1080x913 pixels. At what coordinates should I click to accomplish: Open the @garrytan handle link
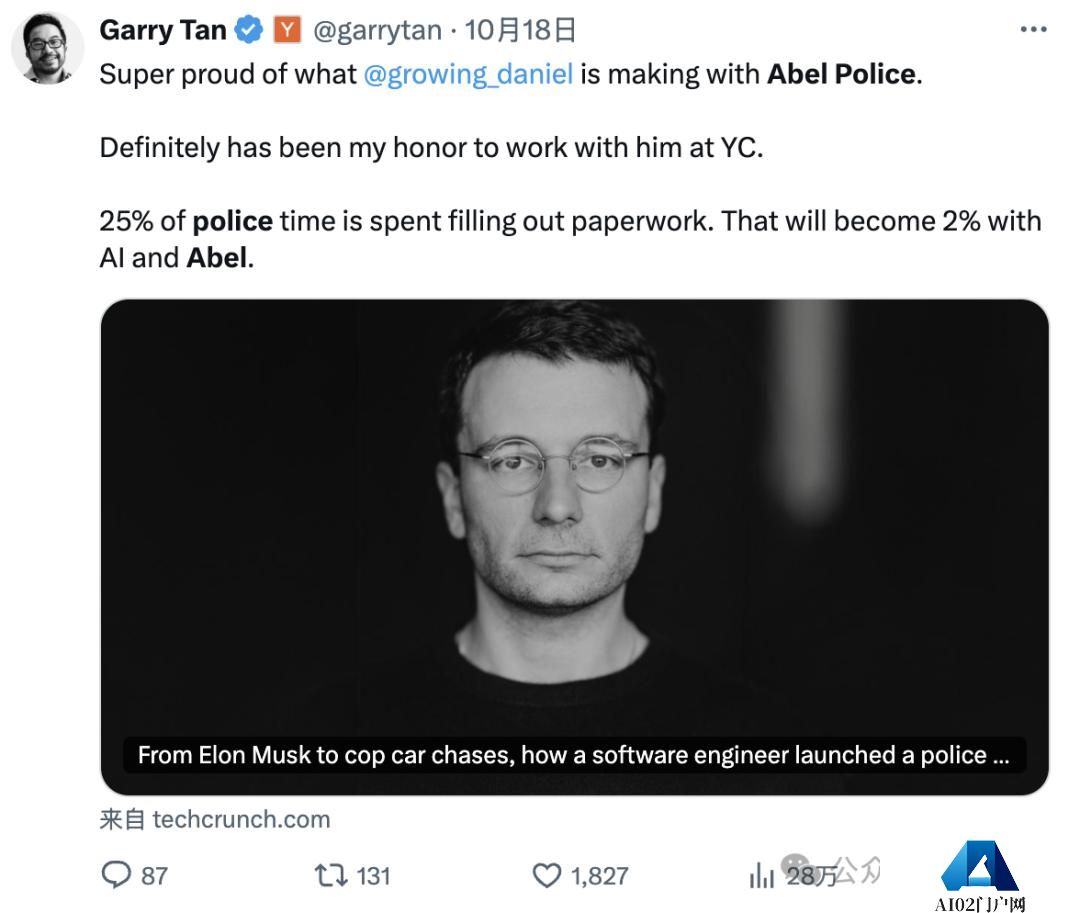coord(377,30)
